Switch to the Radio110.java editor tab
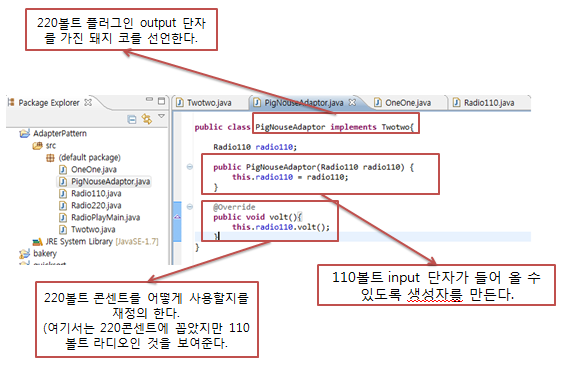This screenshot has width=571, height=377. (x=489, y=103)
